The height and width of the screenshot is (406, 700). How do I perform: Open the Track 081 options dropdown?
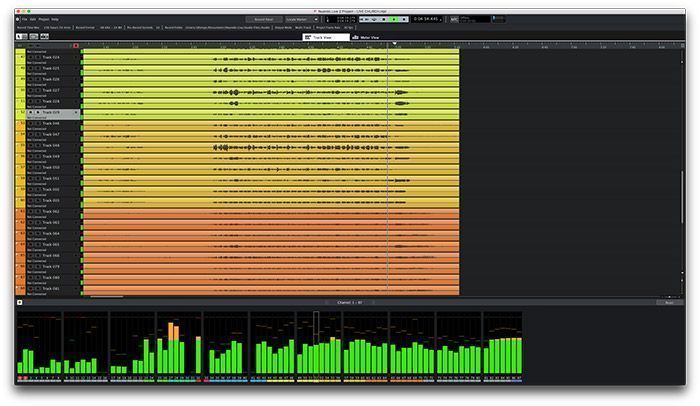pyautogui.click(x=76, y=289)
